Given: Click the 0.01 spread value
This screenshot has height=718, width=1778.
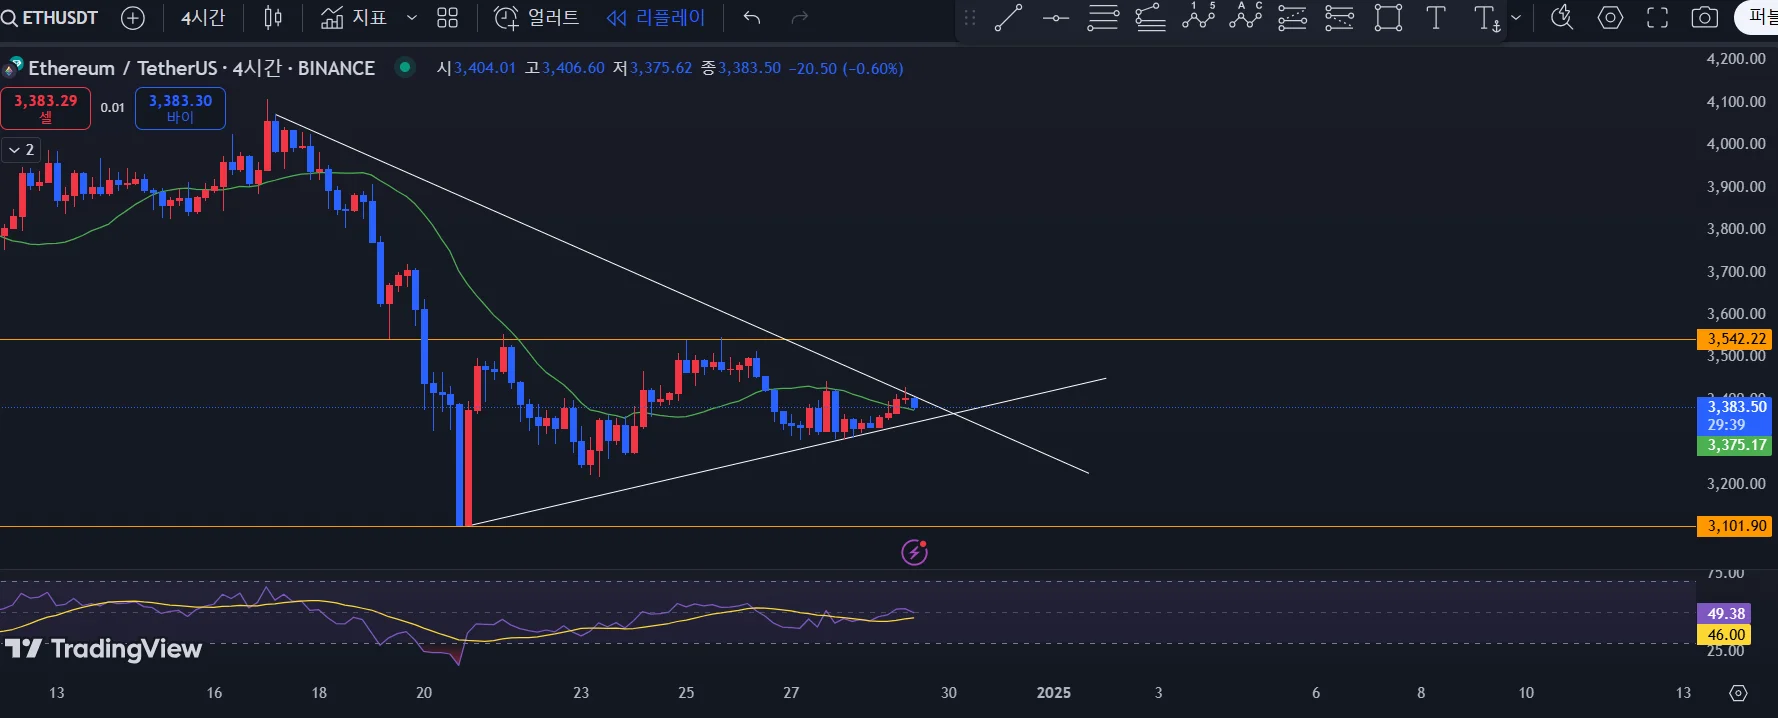Looking at the screenshot, I should click(113, 108).
